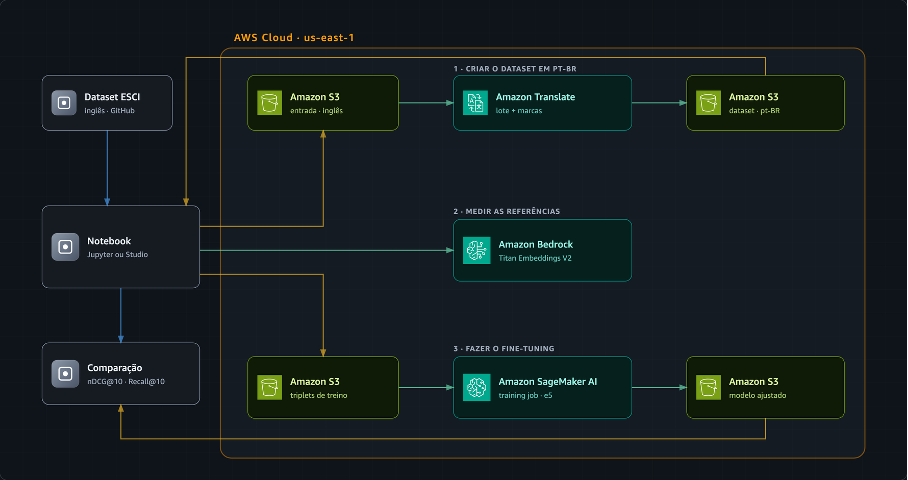Select the 'lote + marcas' subtitle
Screen dimensions: 908x480
tap(519, 111)
